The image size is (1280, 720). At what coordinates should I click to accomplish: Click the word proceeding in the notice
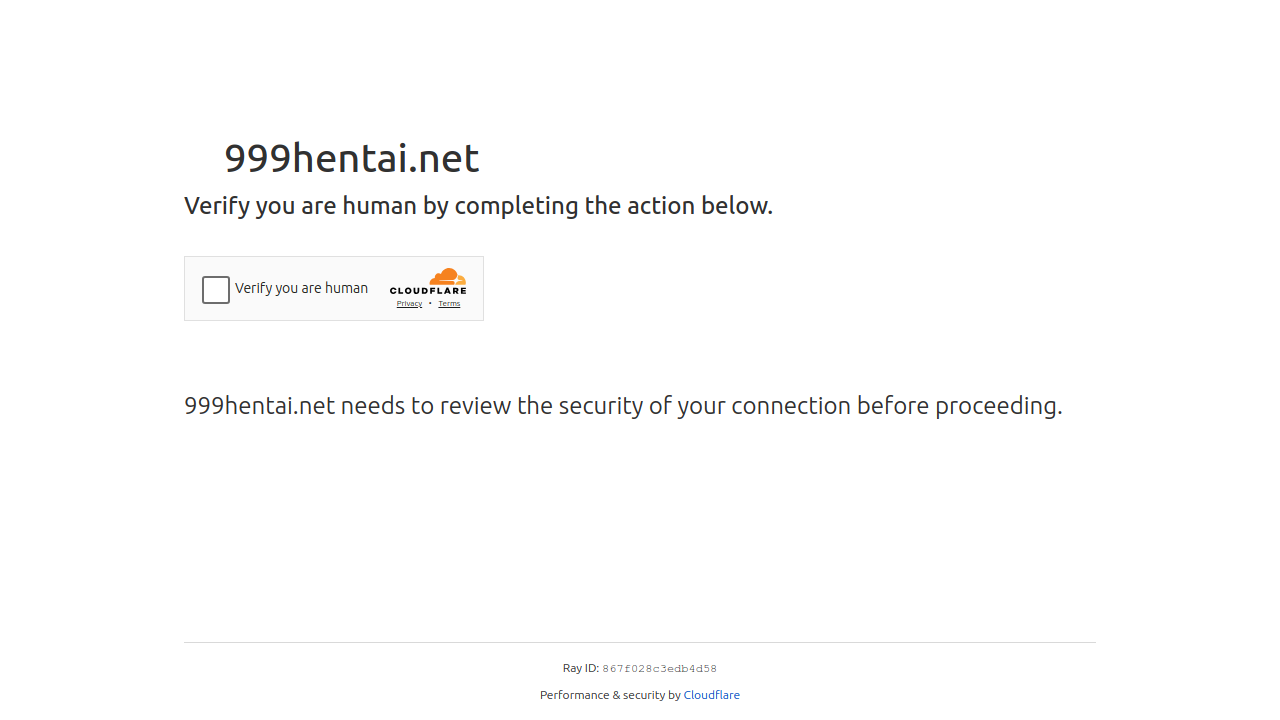point(998,406)
